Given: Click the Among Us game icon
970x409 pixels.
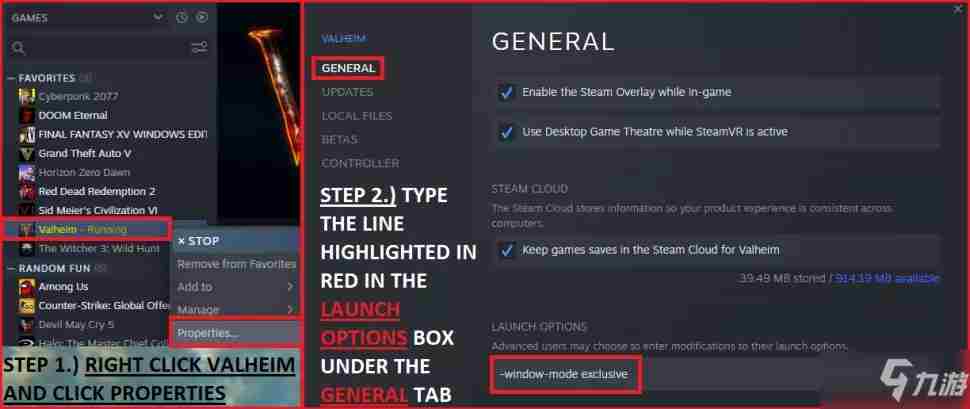Looking at the screenshot, I should (x=27, y=287).
